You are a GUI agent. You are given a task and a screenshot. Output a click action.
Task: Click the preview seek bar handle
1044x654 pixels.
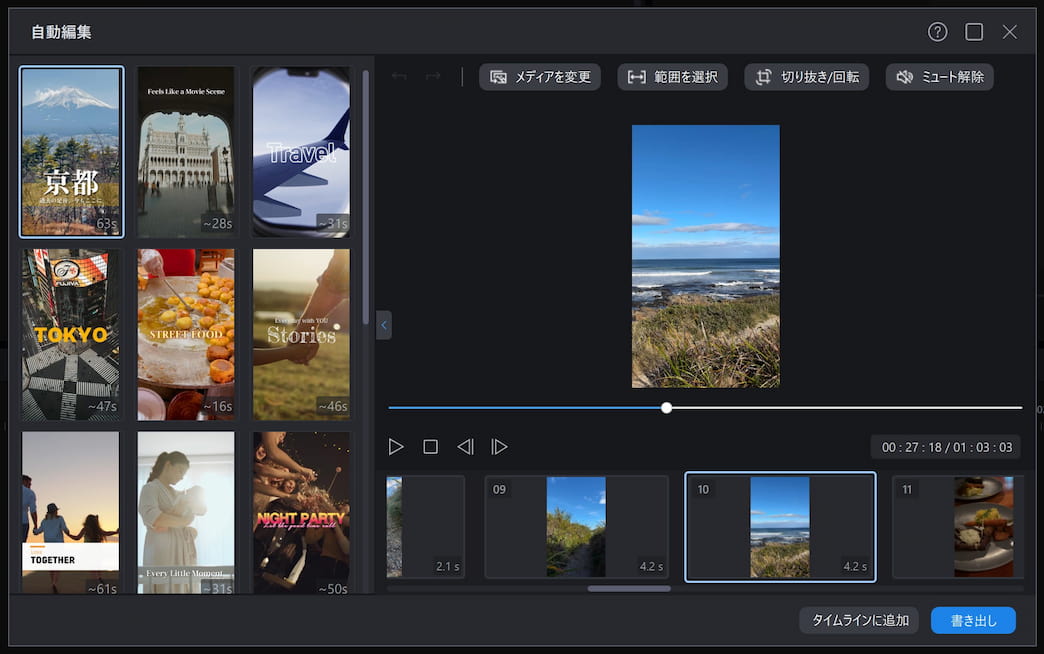pos(667,408)
